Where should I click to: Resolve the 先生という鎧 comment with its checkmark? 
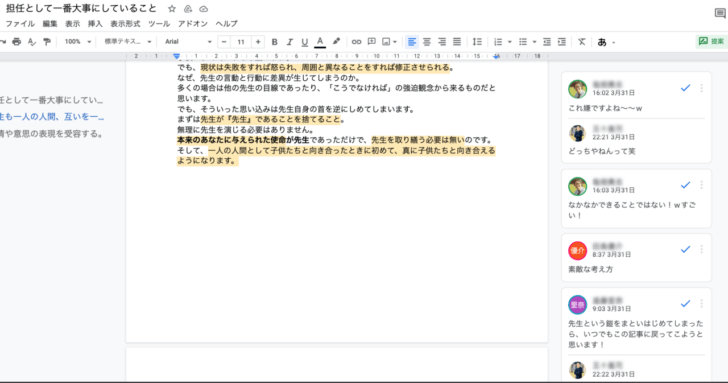pos(685,304)
